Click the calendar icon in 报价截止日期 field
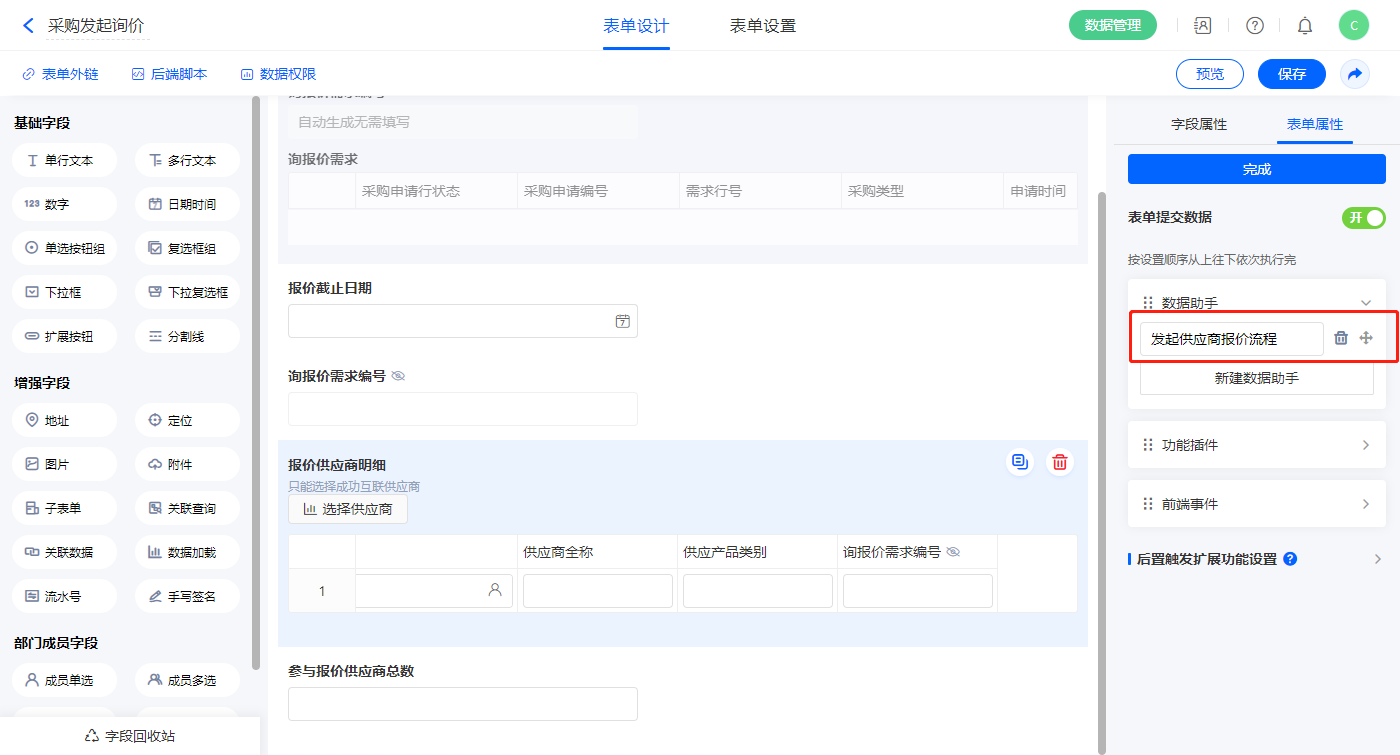The height and width of the screenshot is (755, 1400). pos(622,321)
